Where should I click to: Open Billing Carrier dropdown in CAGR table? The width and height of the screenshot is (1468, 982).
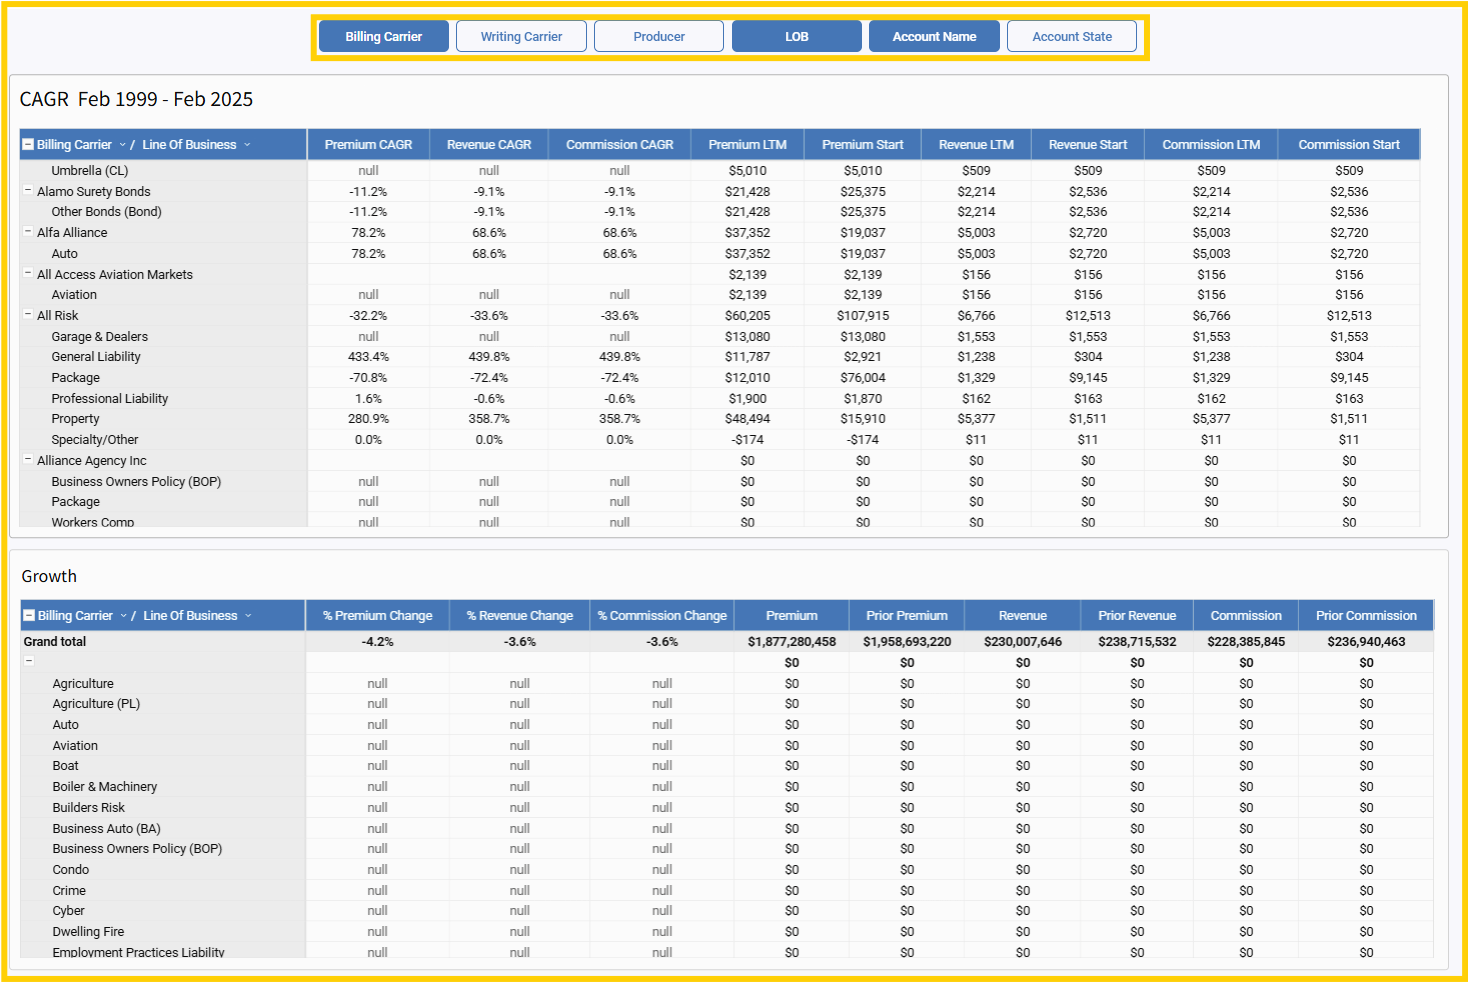[x=122, y=145]
